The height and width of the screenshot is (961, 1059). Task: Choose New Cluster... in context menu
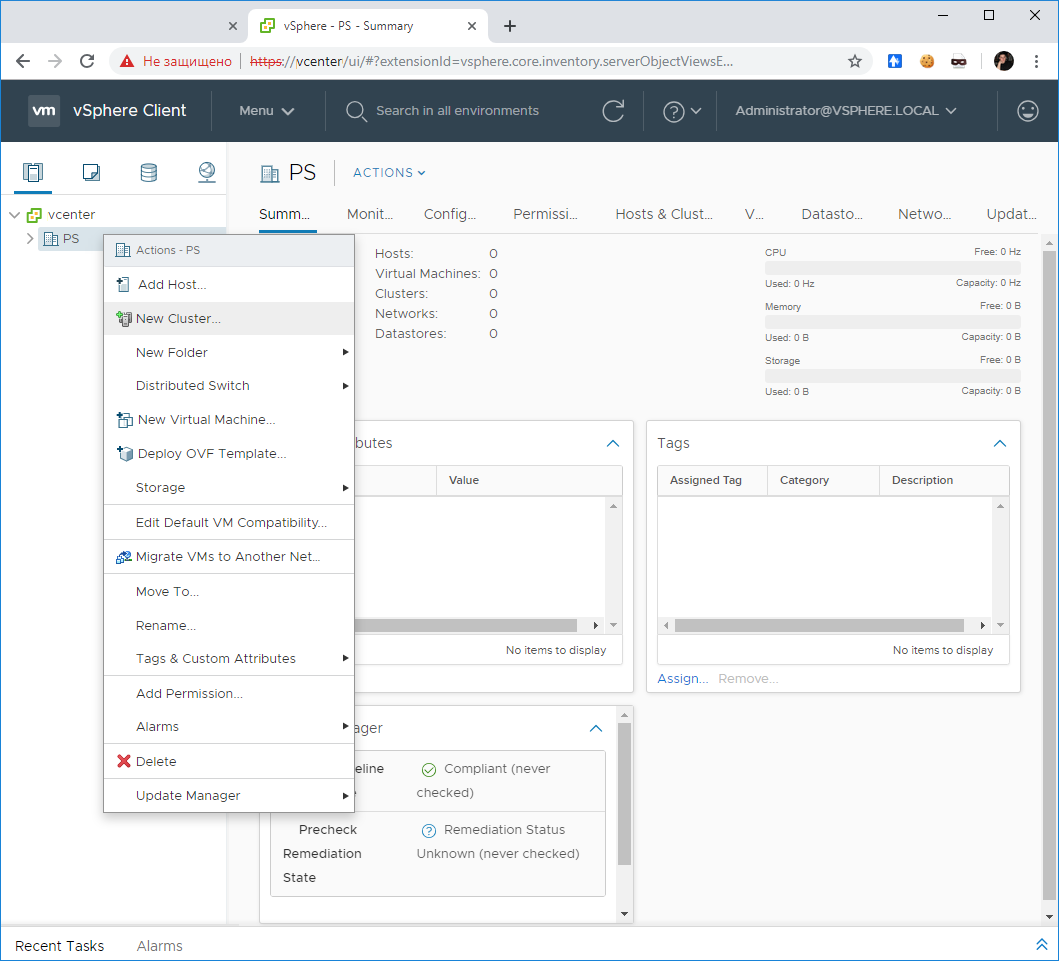pos(229,319)
